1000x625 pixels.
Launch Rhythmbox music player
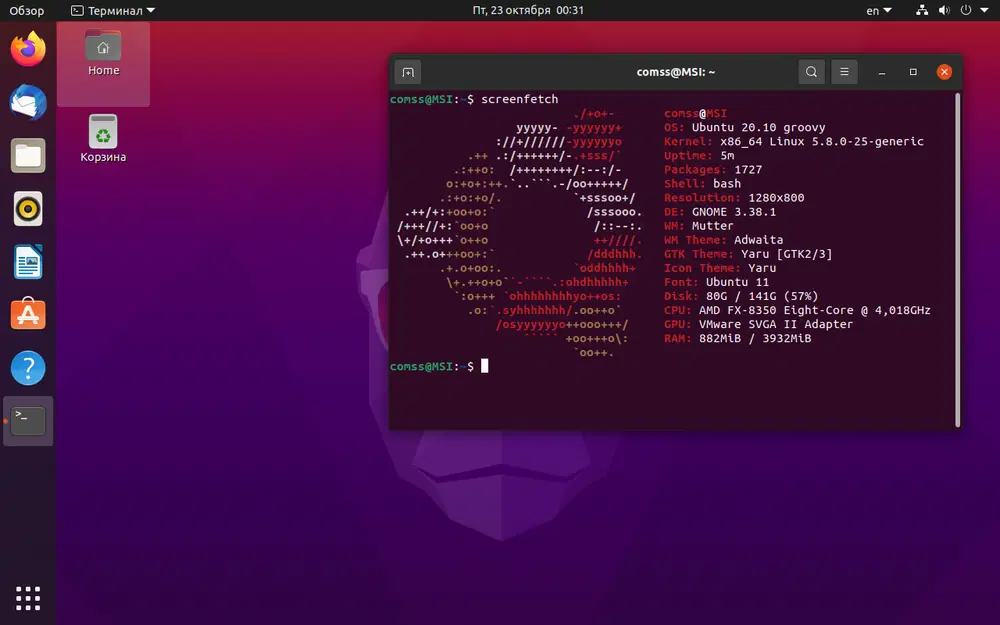click(x=28, y=209)
